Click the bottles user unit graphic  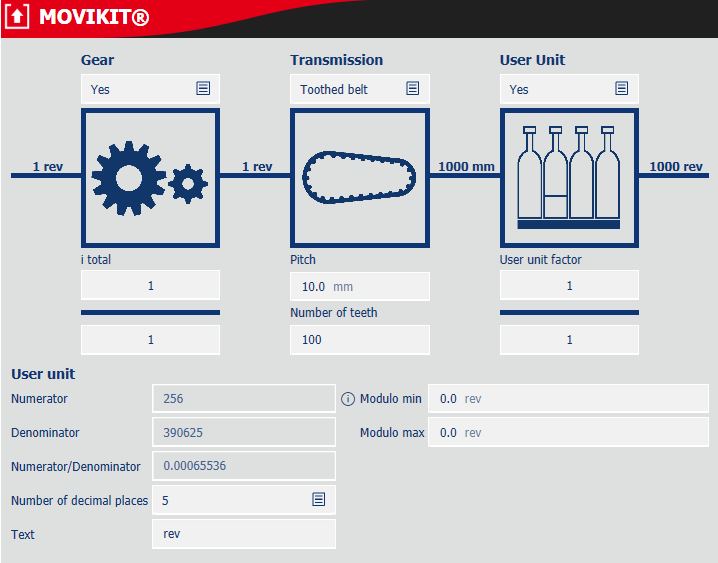(x=569, y=178)
